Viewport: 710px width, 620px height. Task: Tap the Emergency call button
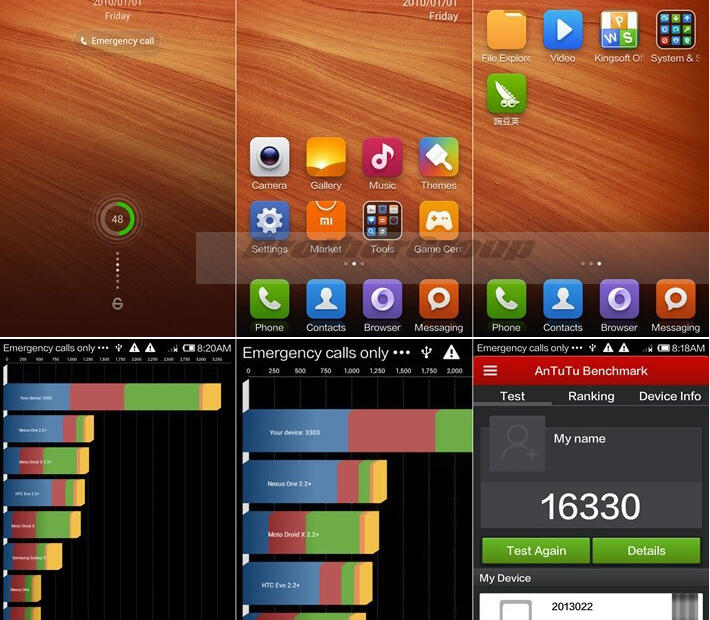coord(117,41)
